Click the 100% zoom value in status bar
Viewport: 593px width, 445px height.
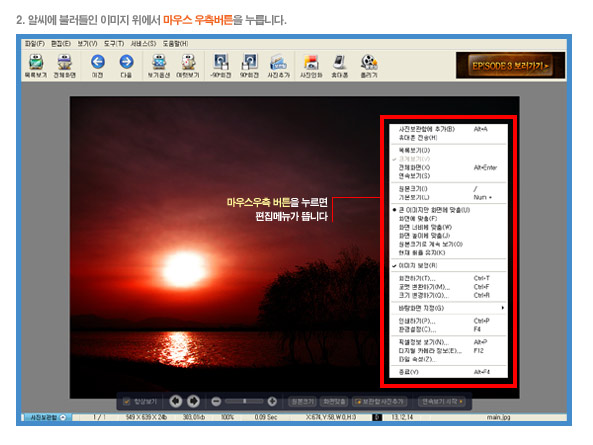click(227, 417)
